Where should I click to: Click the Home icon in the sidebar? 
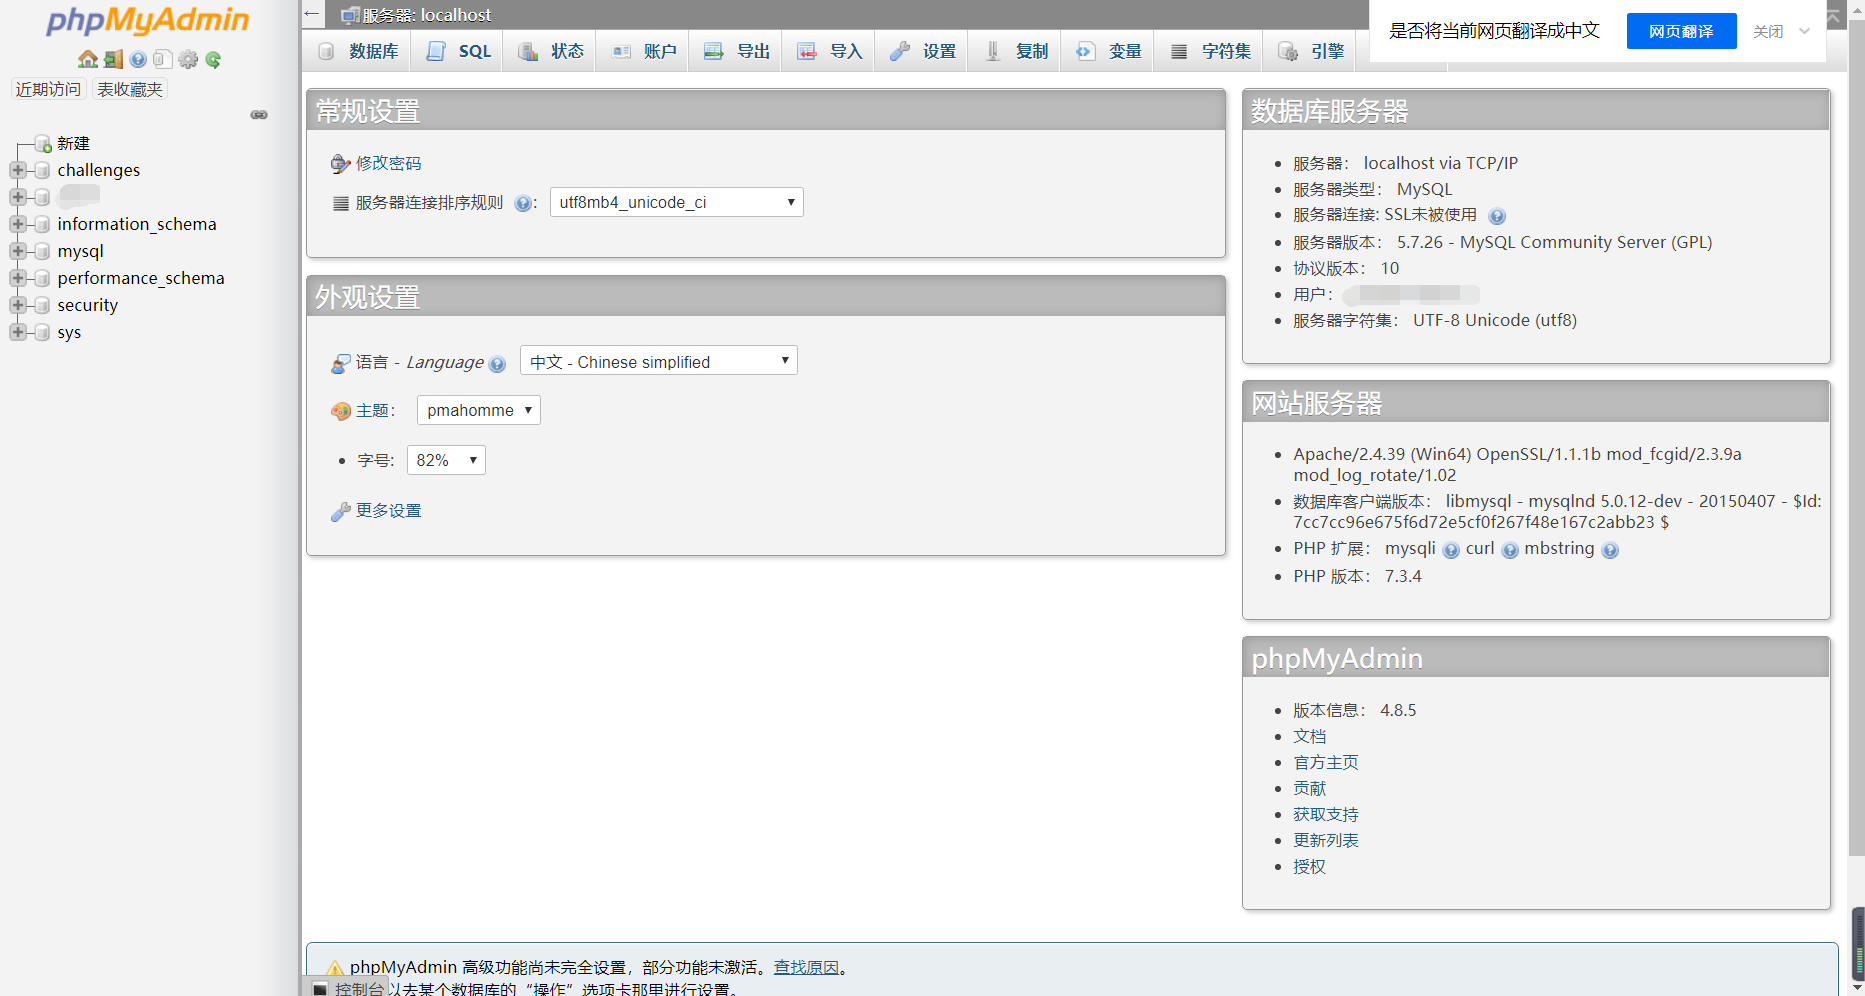click(88, 60)
